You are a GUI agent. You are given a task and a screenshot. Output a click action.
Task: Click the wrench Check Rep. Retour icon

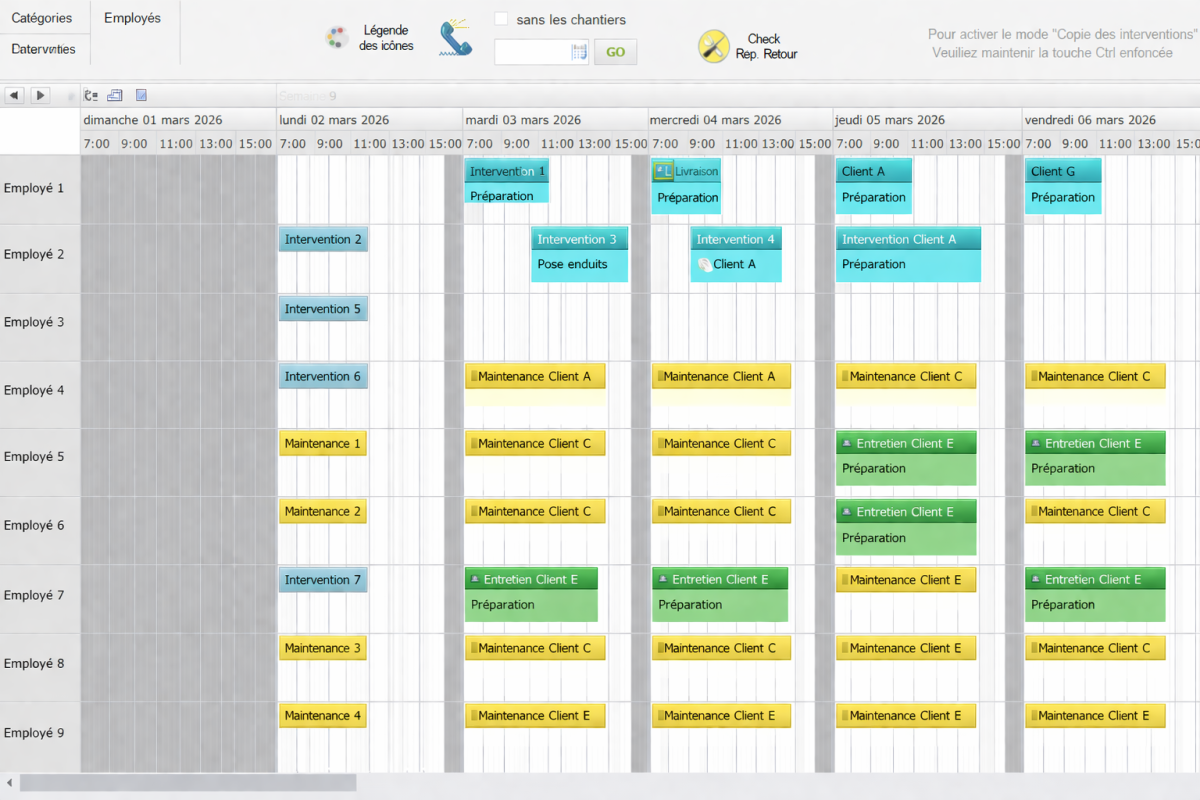click(713, 46)
